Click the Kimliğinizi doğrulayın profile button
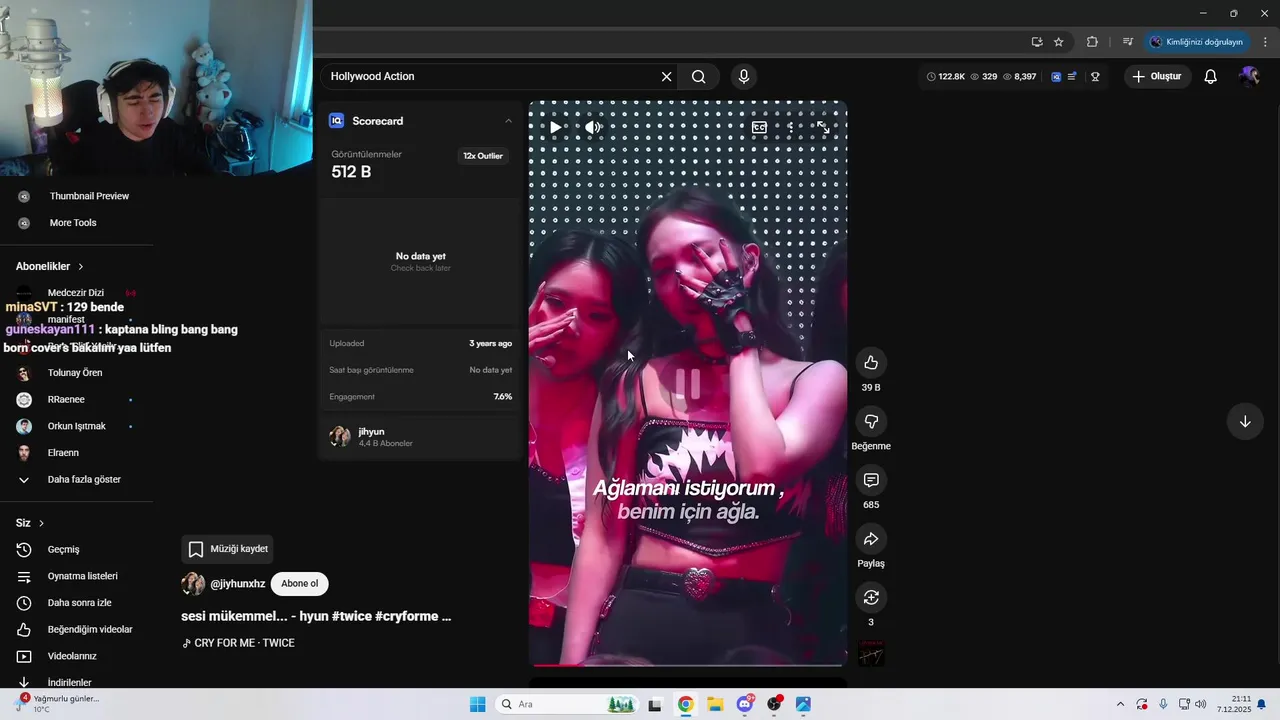The width and height of the screenshot is (1280, 720). (1196, 42)
